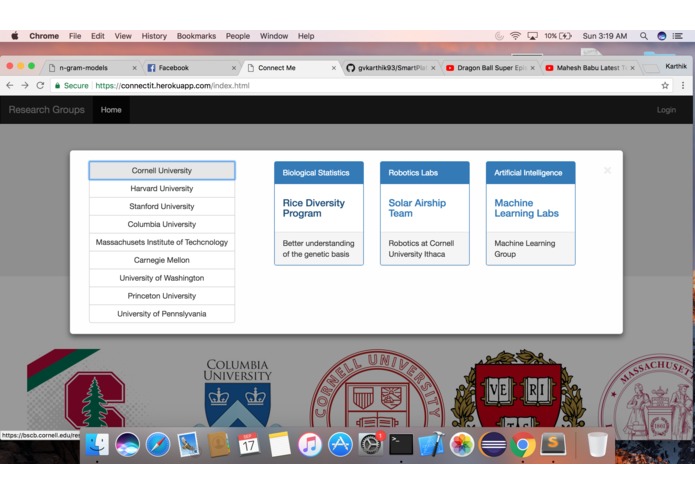Image resolution: width=695 pixels, height=494 pixels.
Task: Click the Karthik profile button in Chrome
Action: click(x=675, y=66)
